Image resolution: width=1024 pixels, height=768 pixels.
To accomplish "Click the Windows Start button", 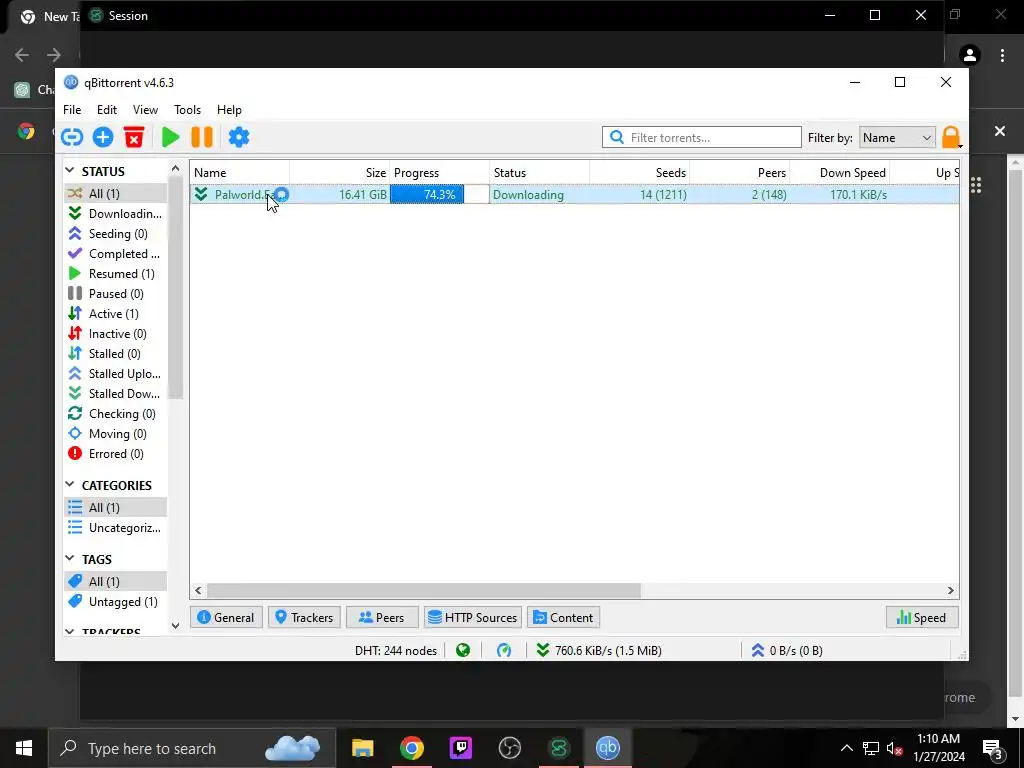I will click(x=24, y=748).
